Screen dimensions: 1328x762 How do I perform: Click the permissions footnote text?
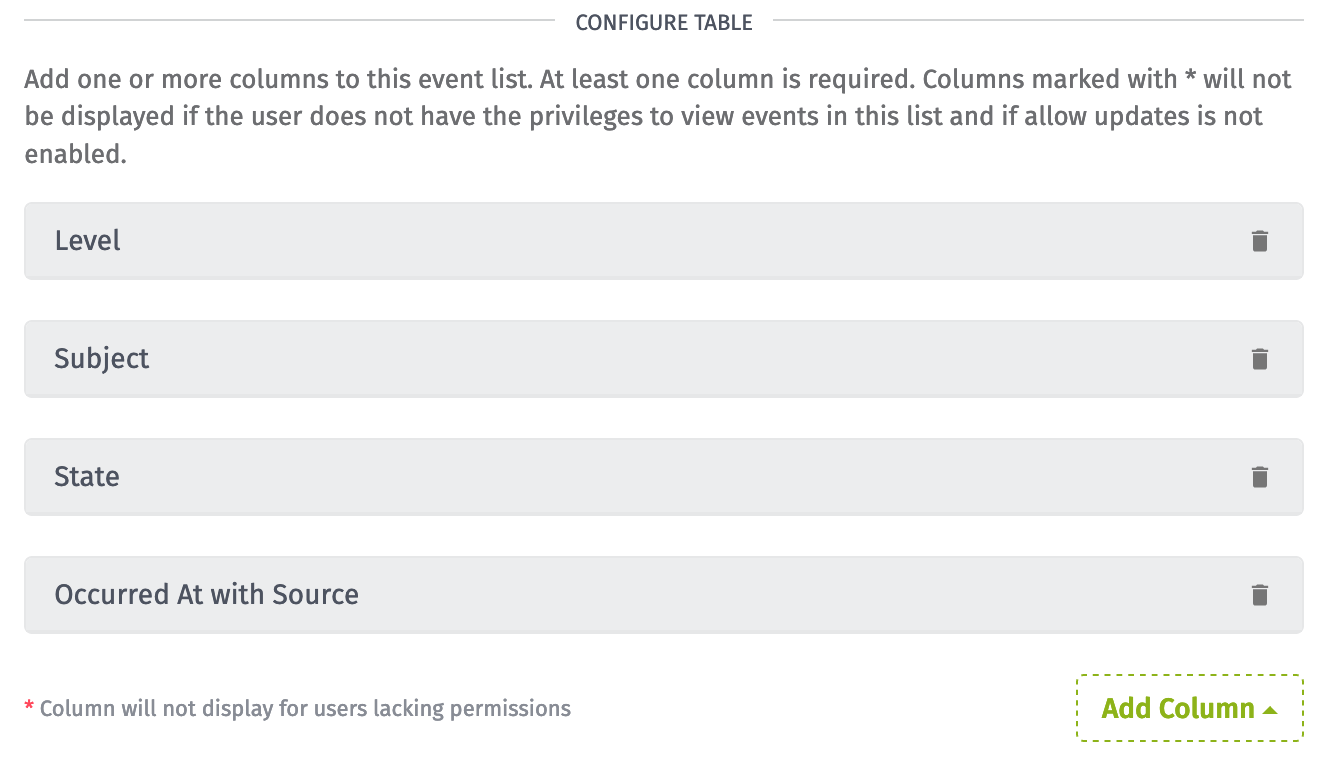[x=305, y=709]
